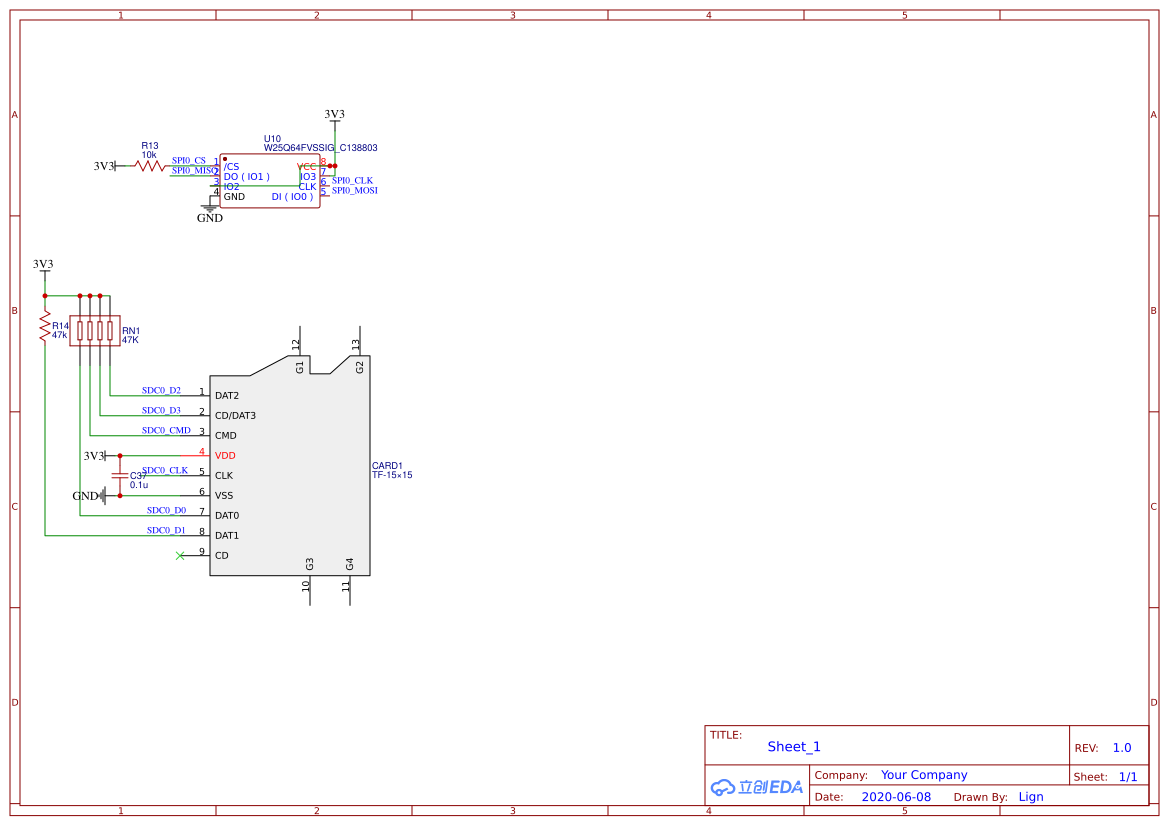Click the SDC0_CMD net label

click(x=166, y=430)
